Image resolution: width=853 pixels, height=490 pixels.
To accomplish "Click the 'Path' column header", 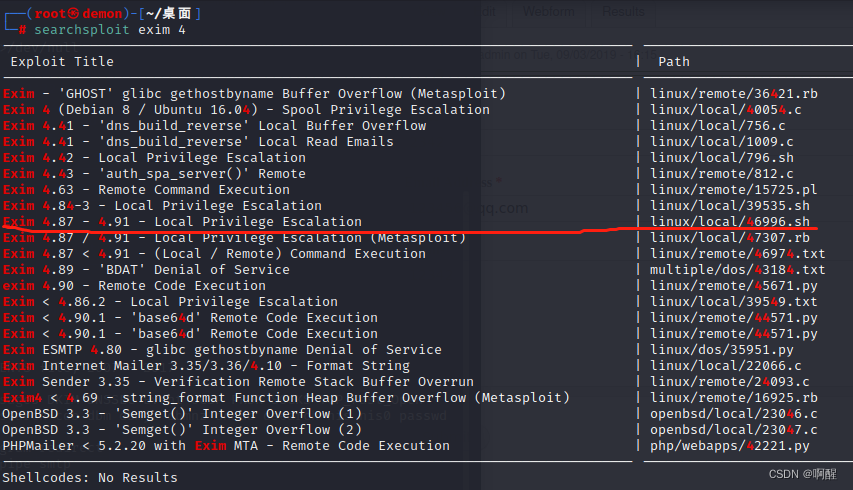I will [x=674, y=62].
